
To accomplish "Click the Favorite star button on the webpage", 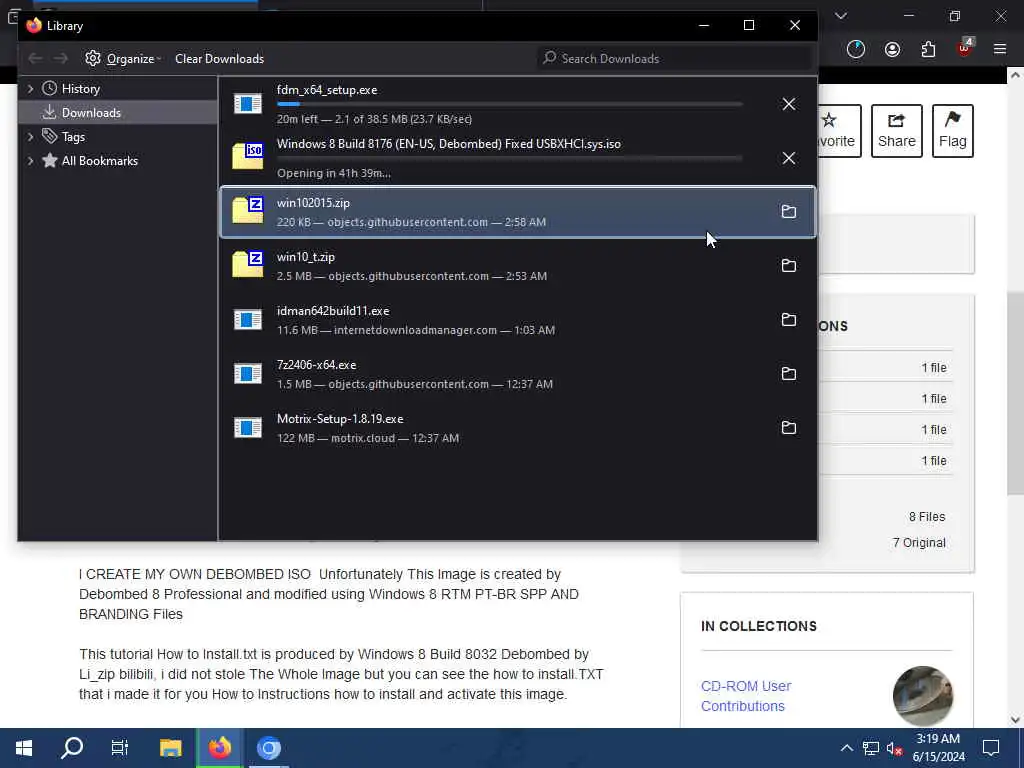I will click(x=839, y=131).
